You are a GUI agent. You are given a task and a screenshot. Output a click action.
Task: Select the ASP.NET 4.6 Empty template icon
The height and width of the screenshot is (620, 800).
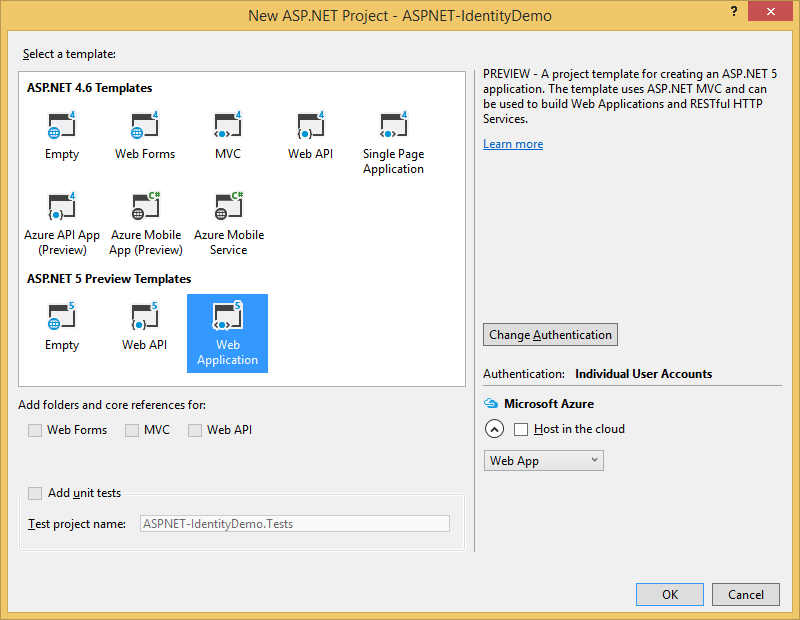pyautogui.click(x=62, y=125)
